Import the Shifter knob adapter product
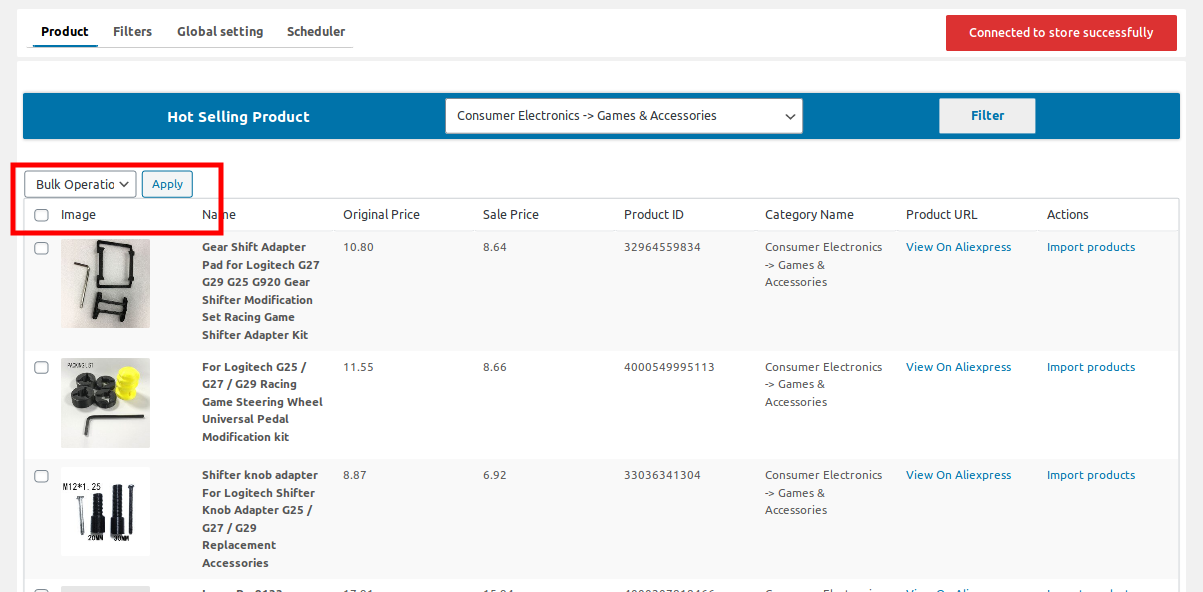1203x592 pixels. tap(1090, 476)
